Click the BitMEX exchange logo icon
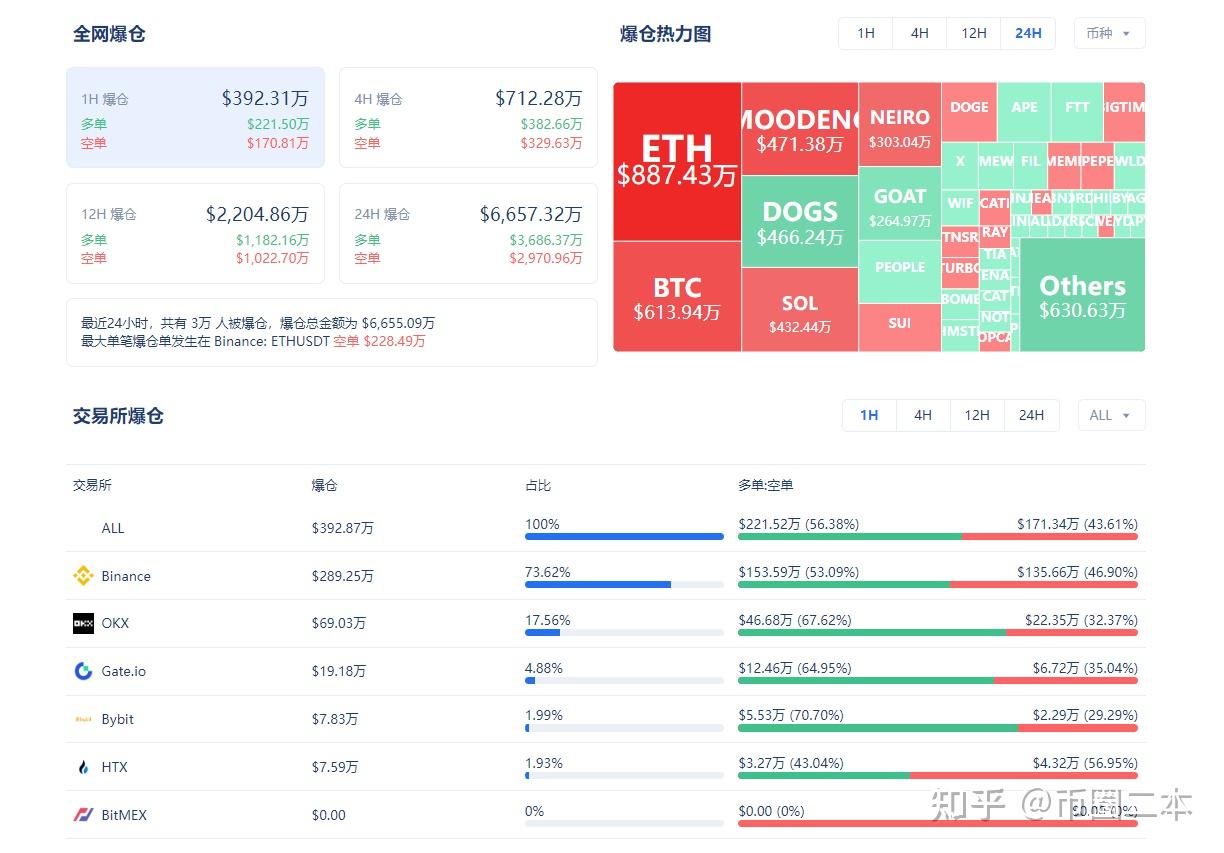The width and height of the screenshot is (1224, 853). [84, 815]
